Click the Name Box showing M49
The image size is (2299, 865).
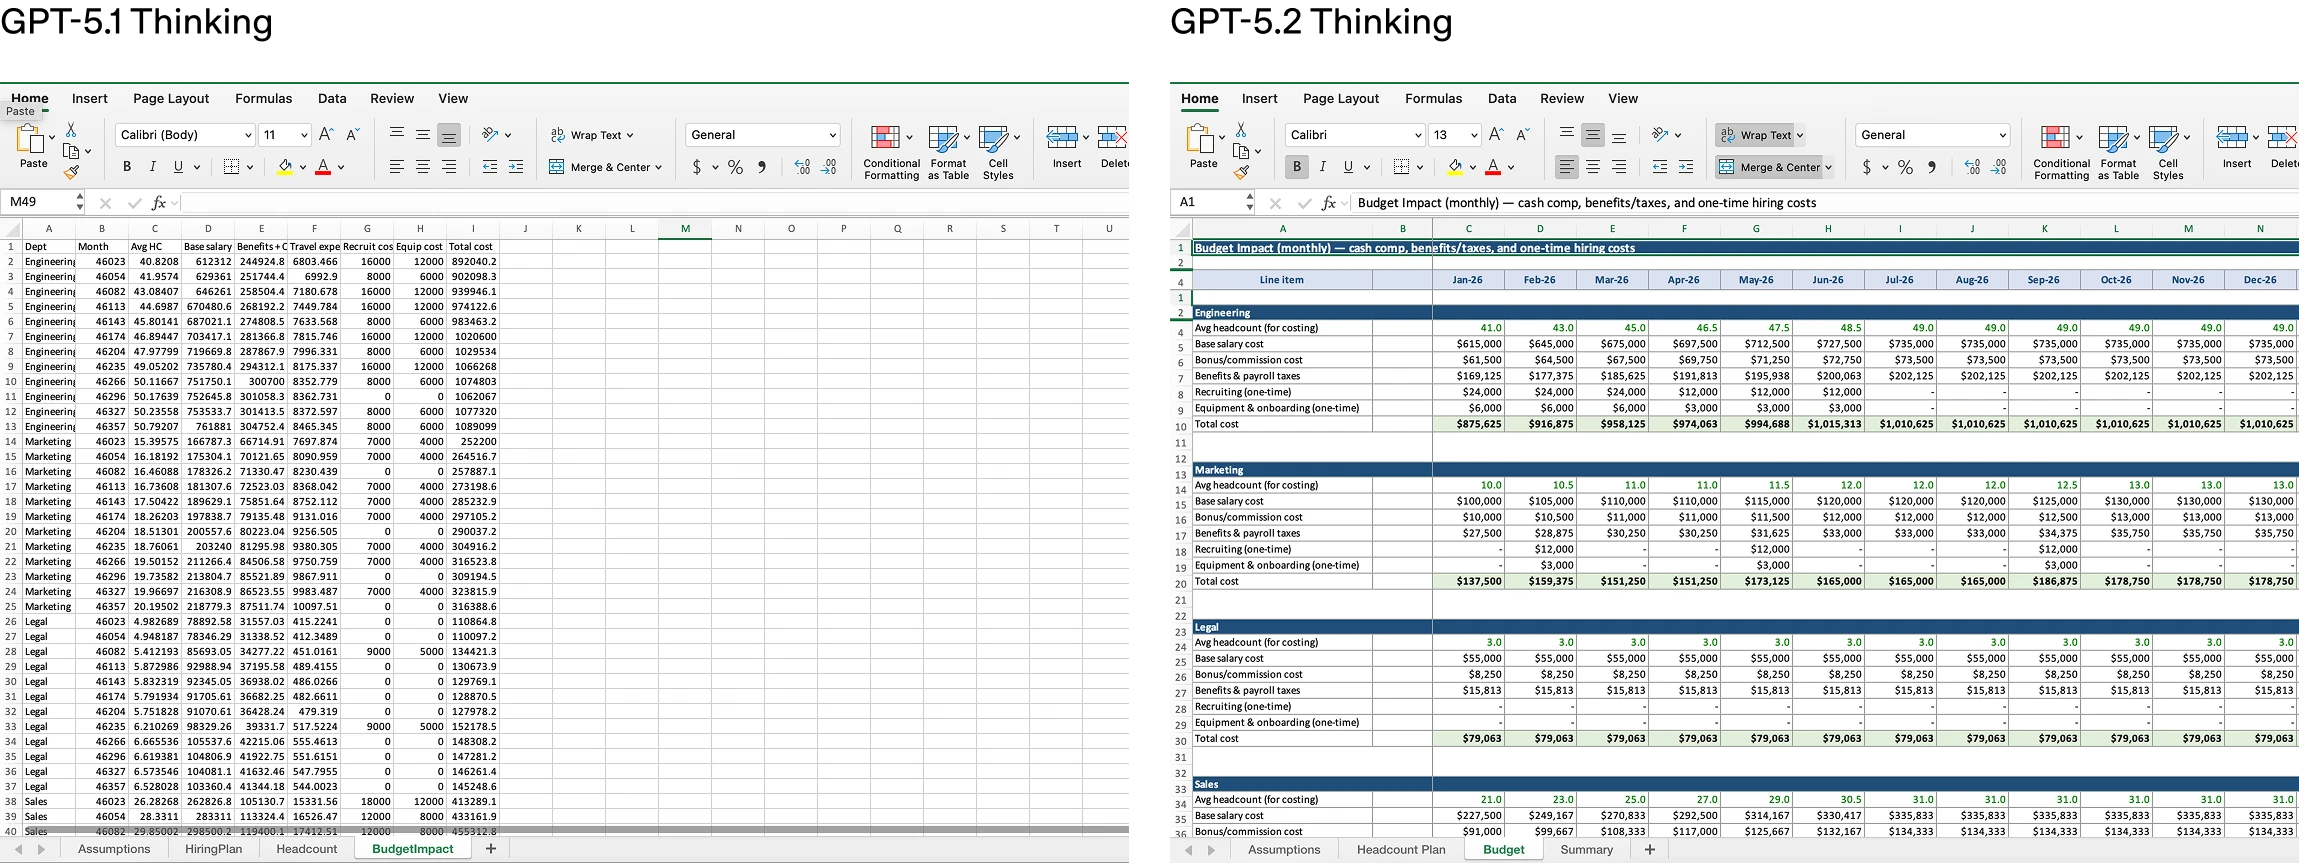tap(40, 203)
